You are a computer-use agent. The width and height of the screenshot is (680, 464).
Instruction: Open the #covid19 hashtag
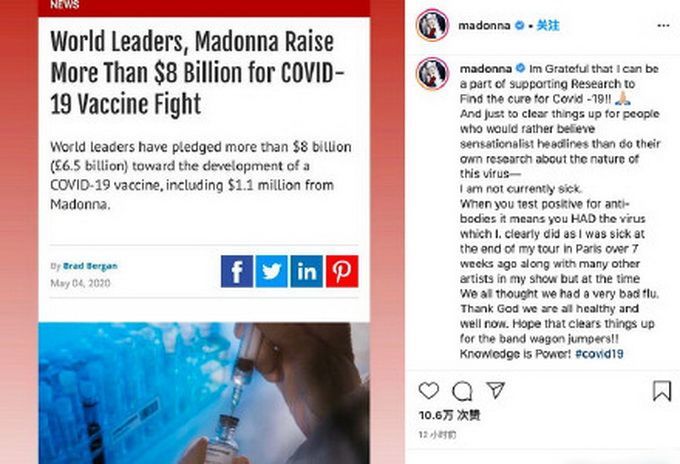click(599, 354)
